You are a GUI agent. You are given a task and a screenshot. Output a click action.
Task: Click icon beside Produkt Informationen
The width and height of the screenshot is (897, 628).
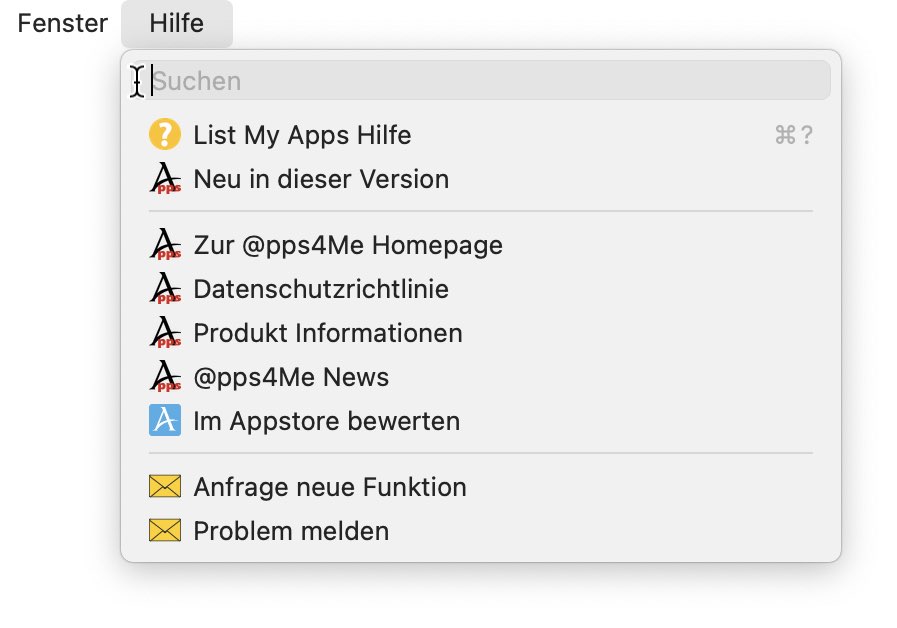click(x=165, y=332)
